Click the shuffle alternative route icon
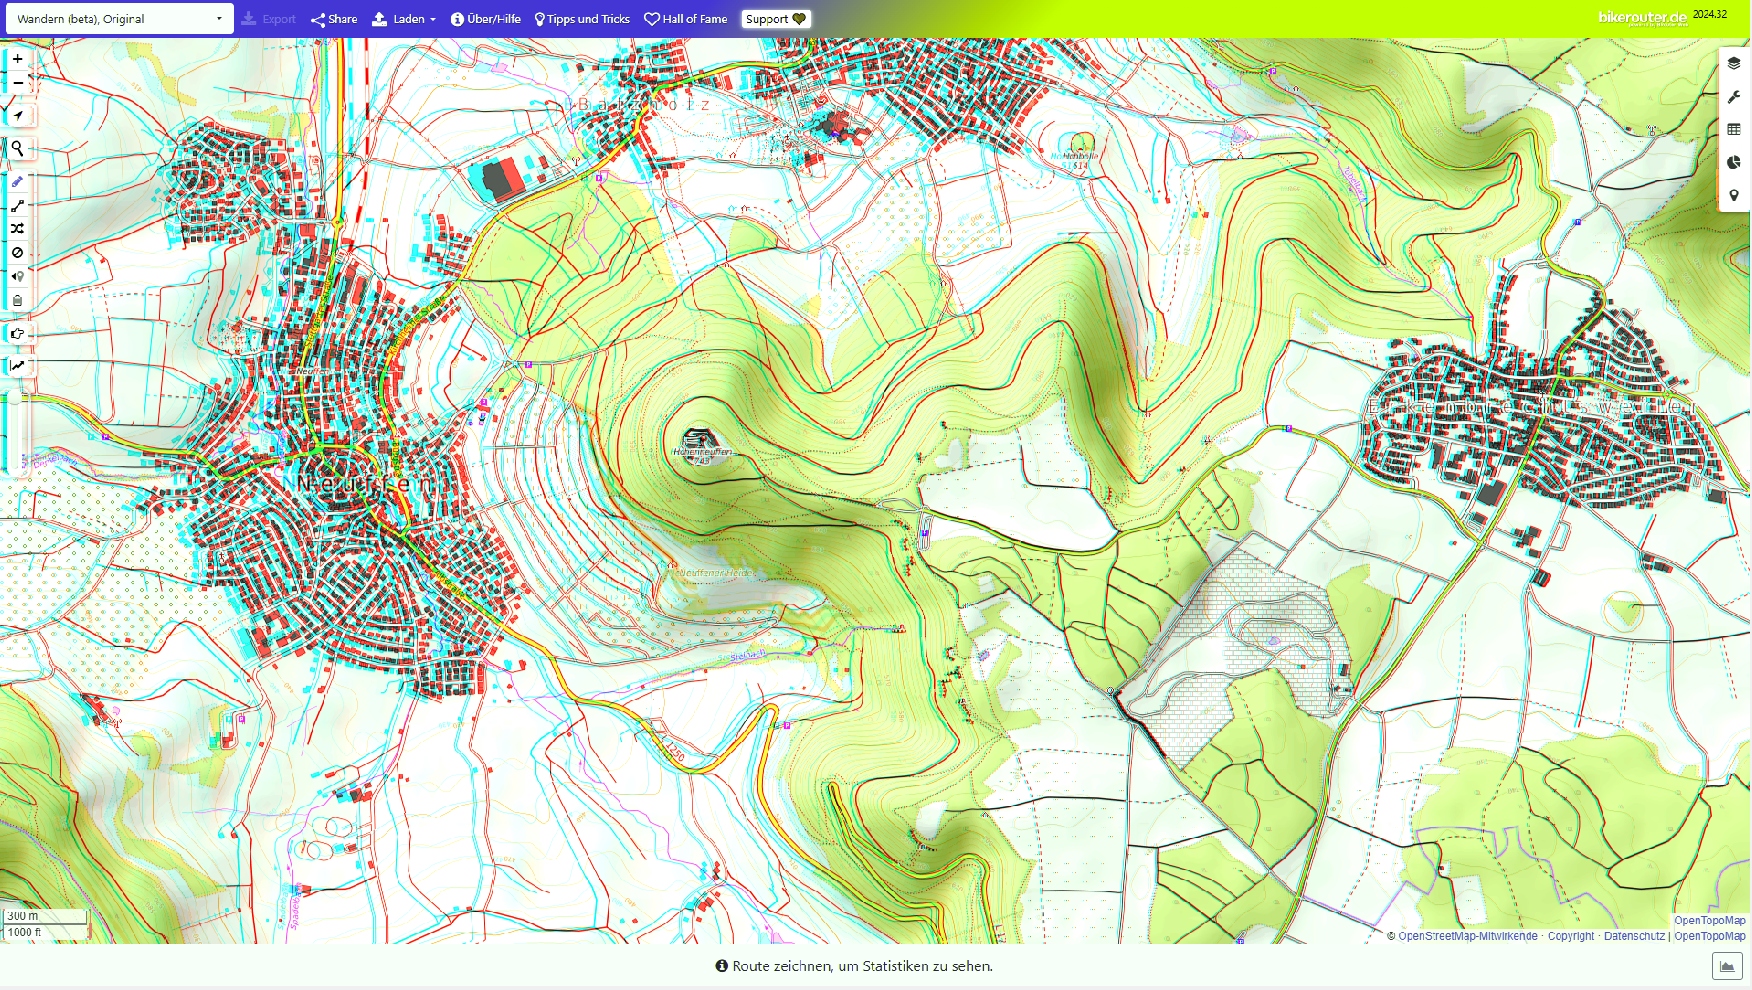 (17, 229)
